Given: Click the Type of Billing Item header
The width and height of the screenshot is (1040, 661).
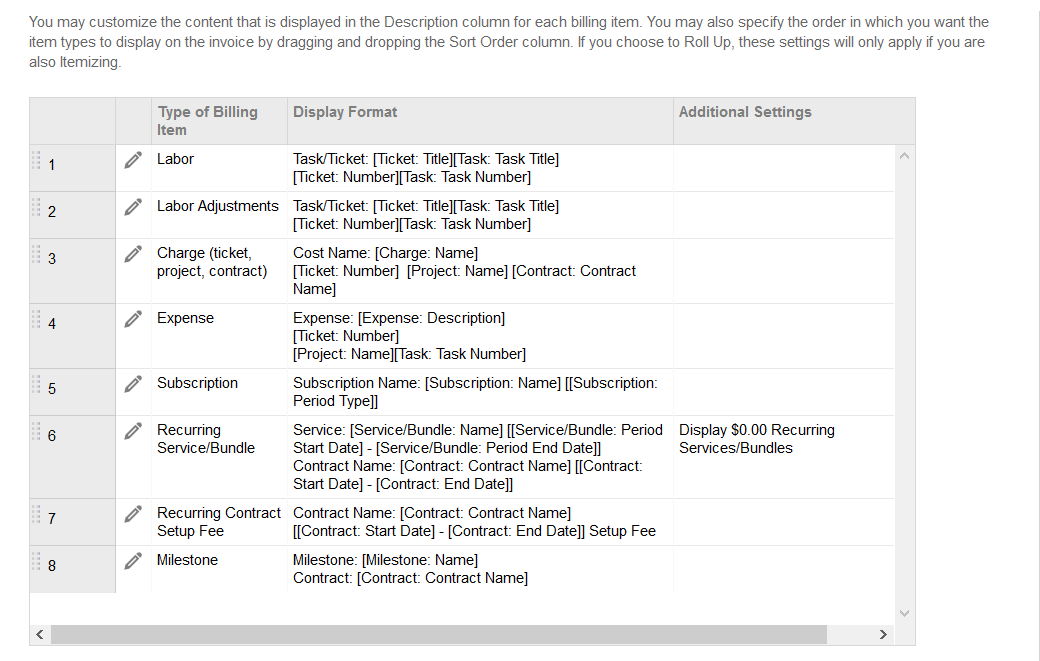Looking at the screenshot, I should coord(207,121).
